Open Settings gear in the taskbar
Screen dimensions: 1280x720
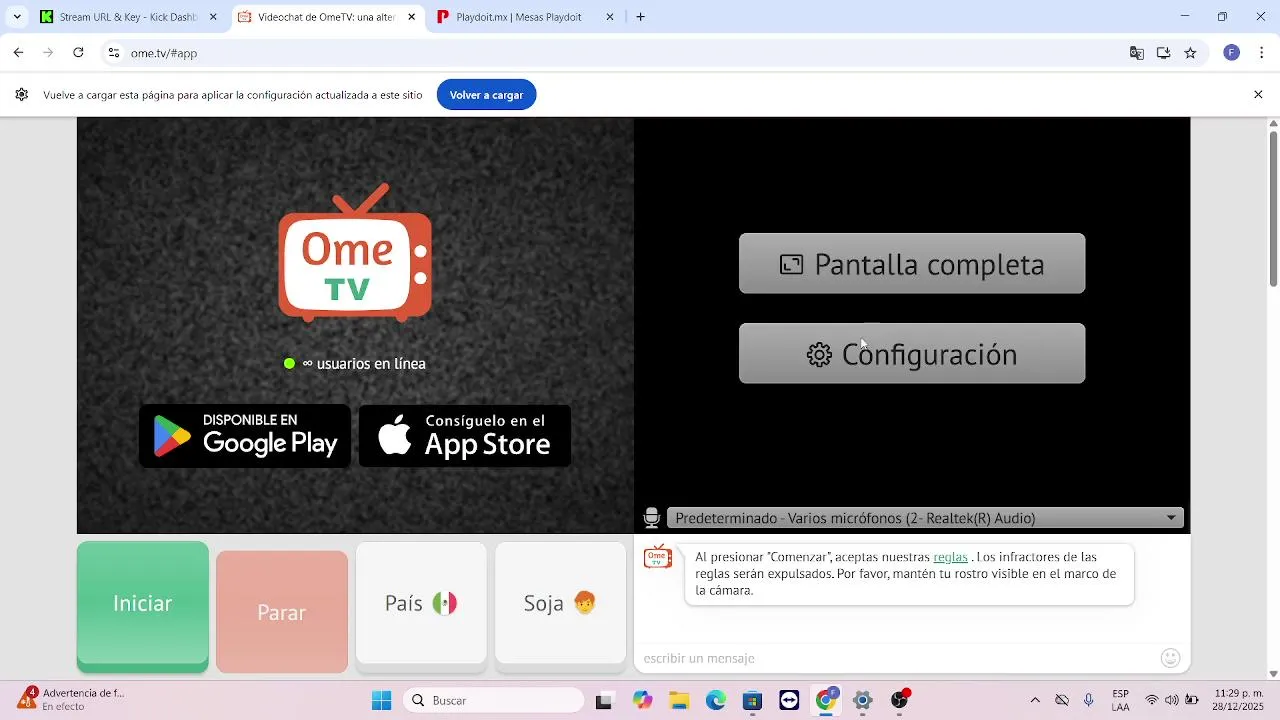point(863,701)
